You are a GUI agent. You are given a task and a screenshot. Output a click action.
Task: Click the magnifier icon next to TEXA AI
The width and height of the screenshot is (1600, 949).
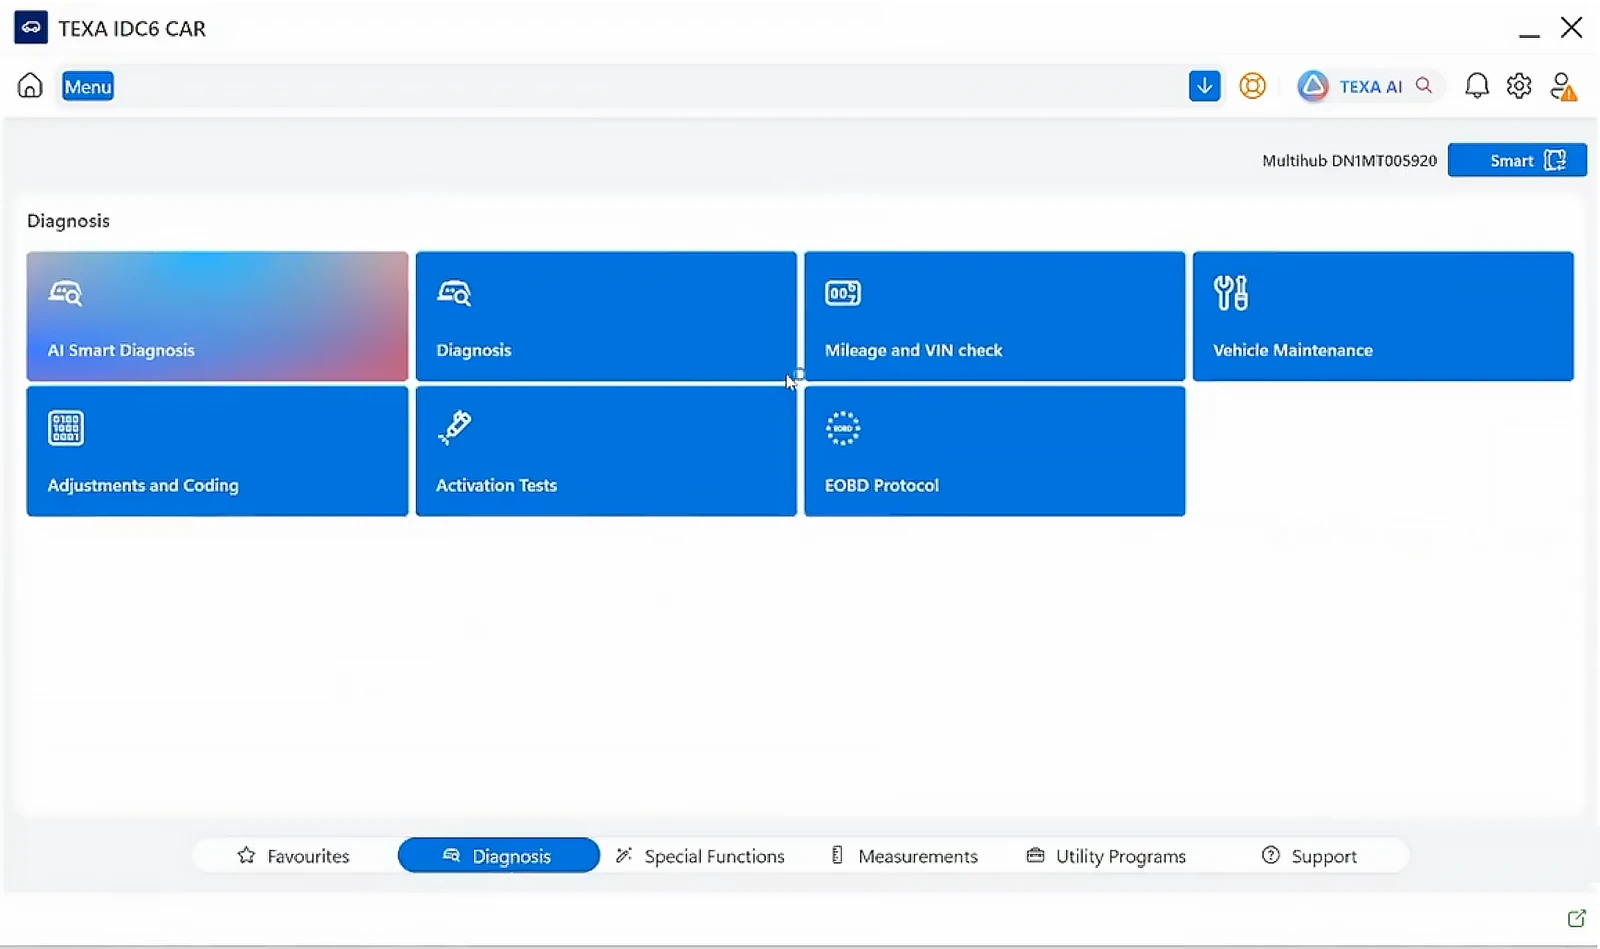(x=1424, y=85)
